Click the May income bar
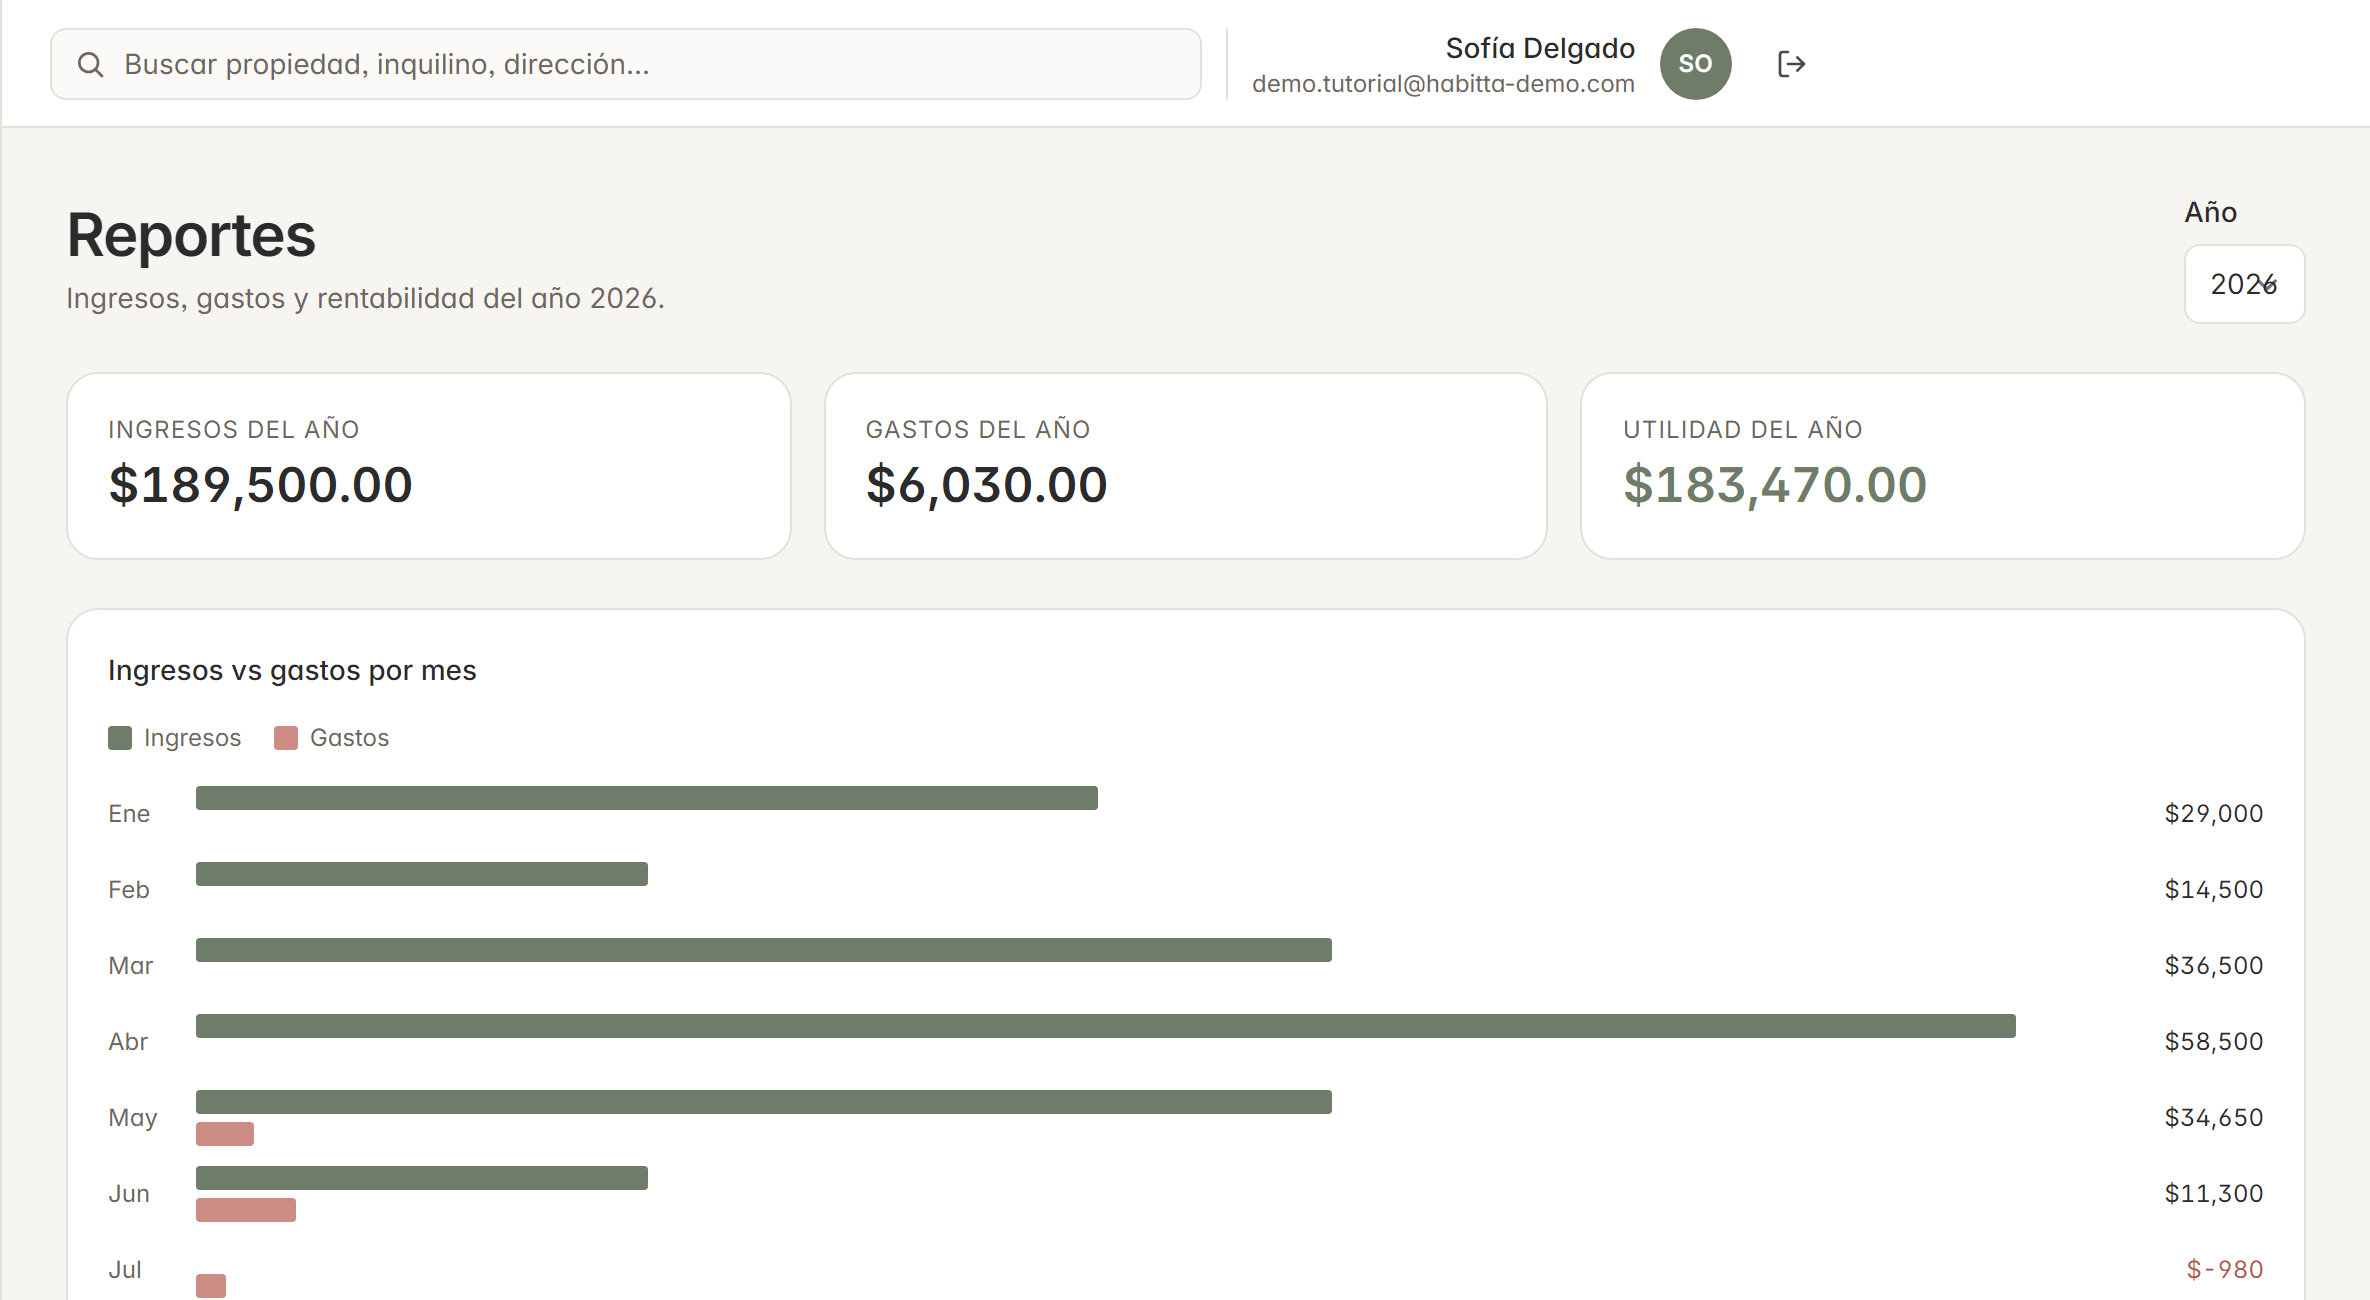The height and width of the screenshot is (1300, 2370). click(x=764, y=1102)
